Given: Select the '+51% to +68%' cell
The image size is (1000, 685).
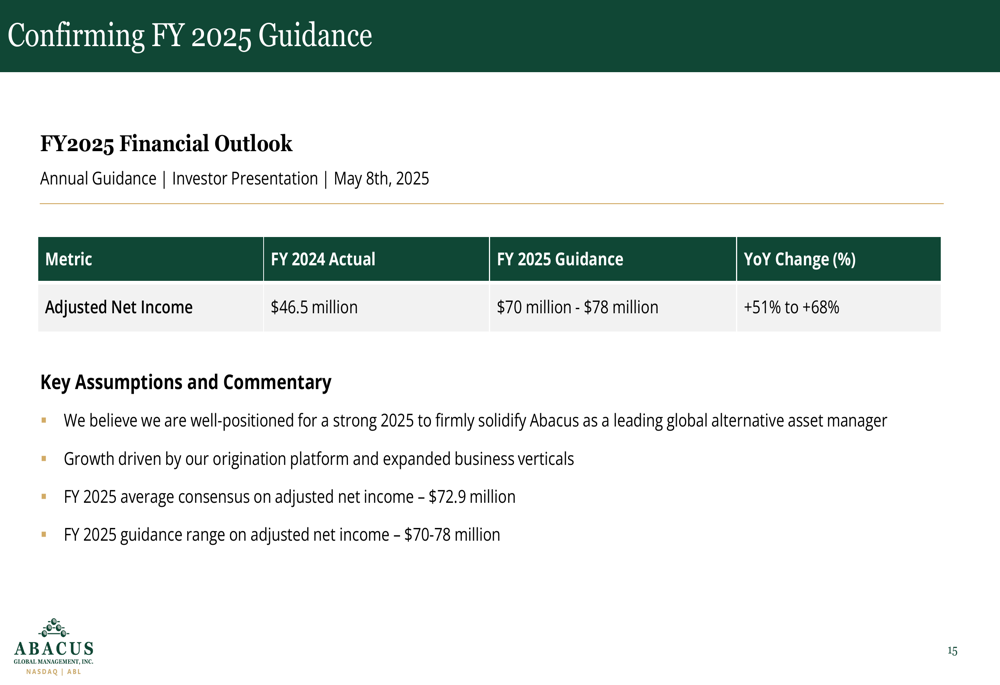Looking at the screenshot, I should pos(839,307).
